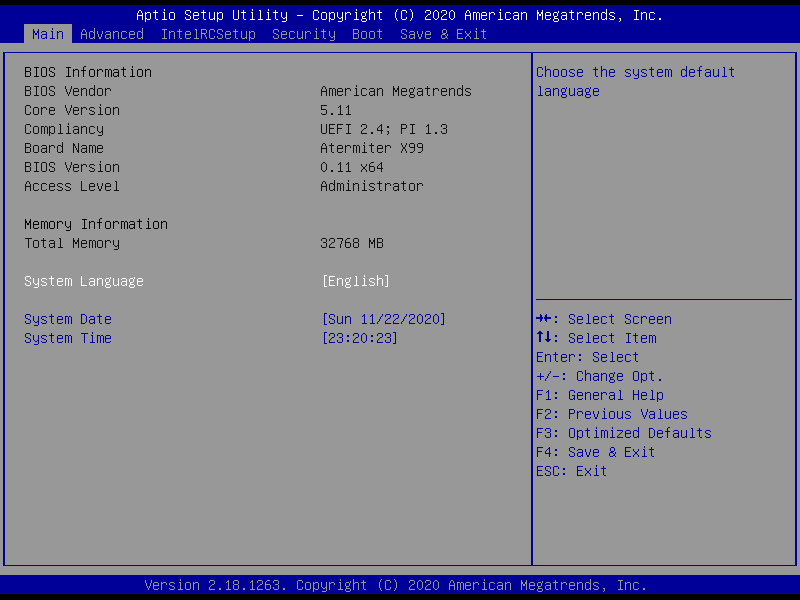Click the Compliancy label
The image size is (800, 600).
tap(64, 129)
